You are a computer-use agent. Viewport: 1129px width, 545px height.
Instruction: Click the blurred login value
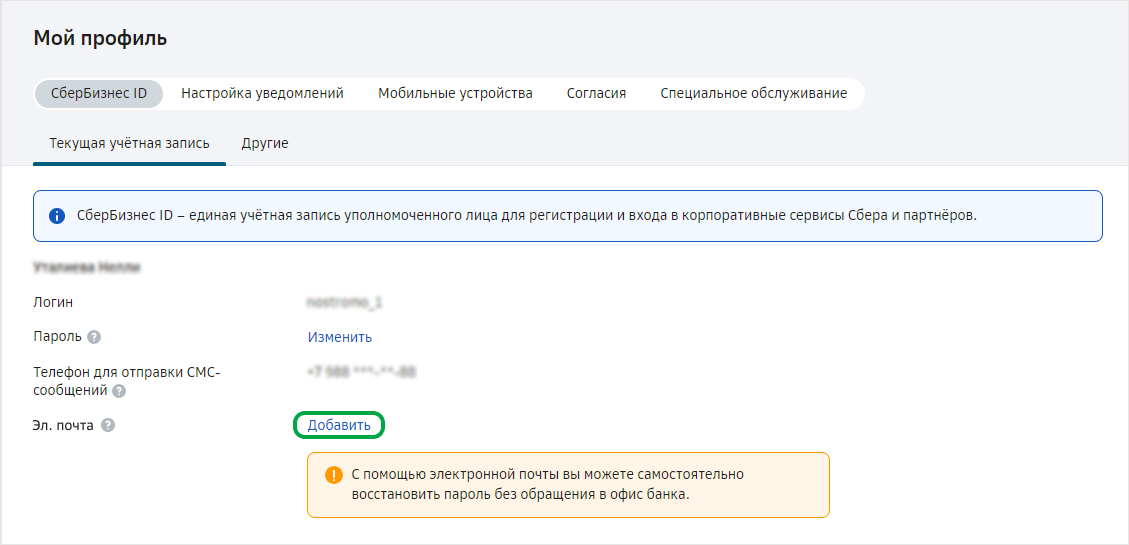coord(345,302)
